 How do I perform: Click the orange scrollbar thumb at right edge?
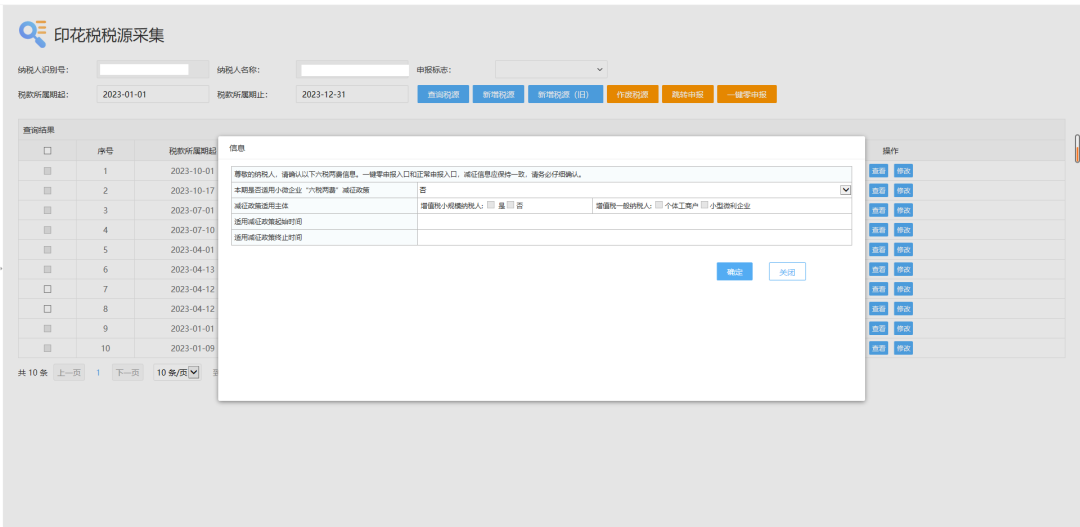tap(1077, 148)
